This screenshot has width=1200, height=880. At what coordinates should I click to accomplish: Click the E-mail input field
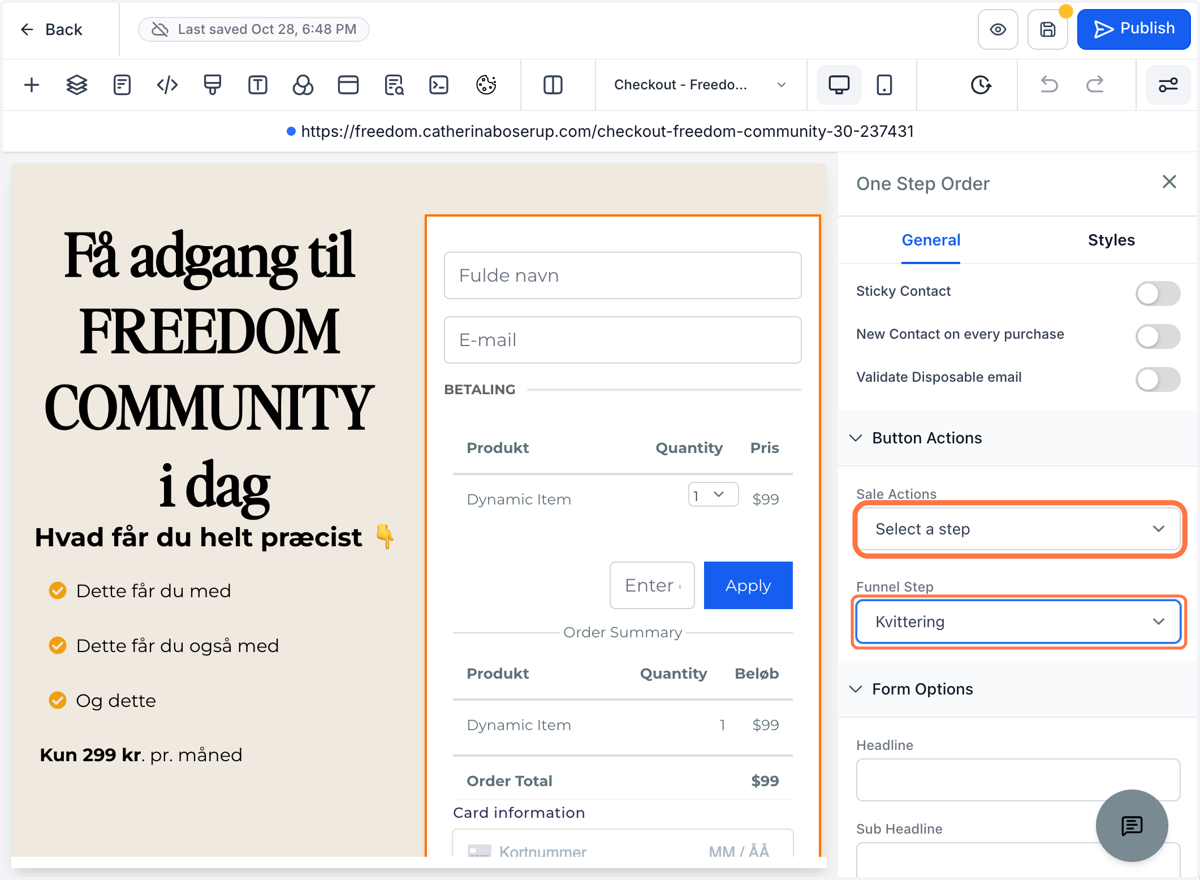coord(623,340)
